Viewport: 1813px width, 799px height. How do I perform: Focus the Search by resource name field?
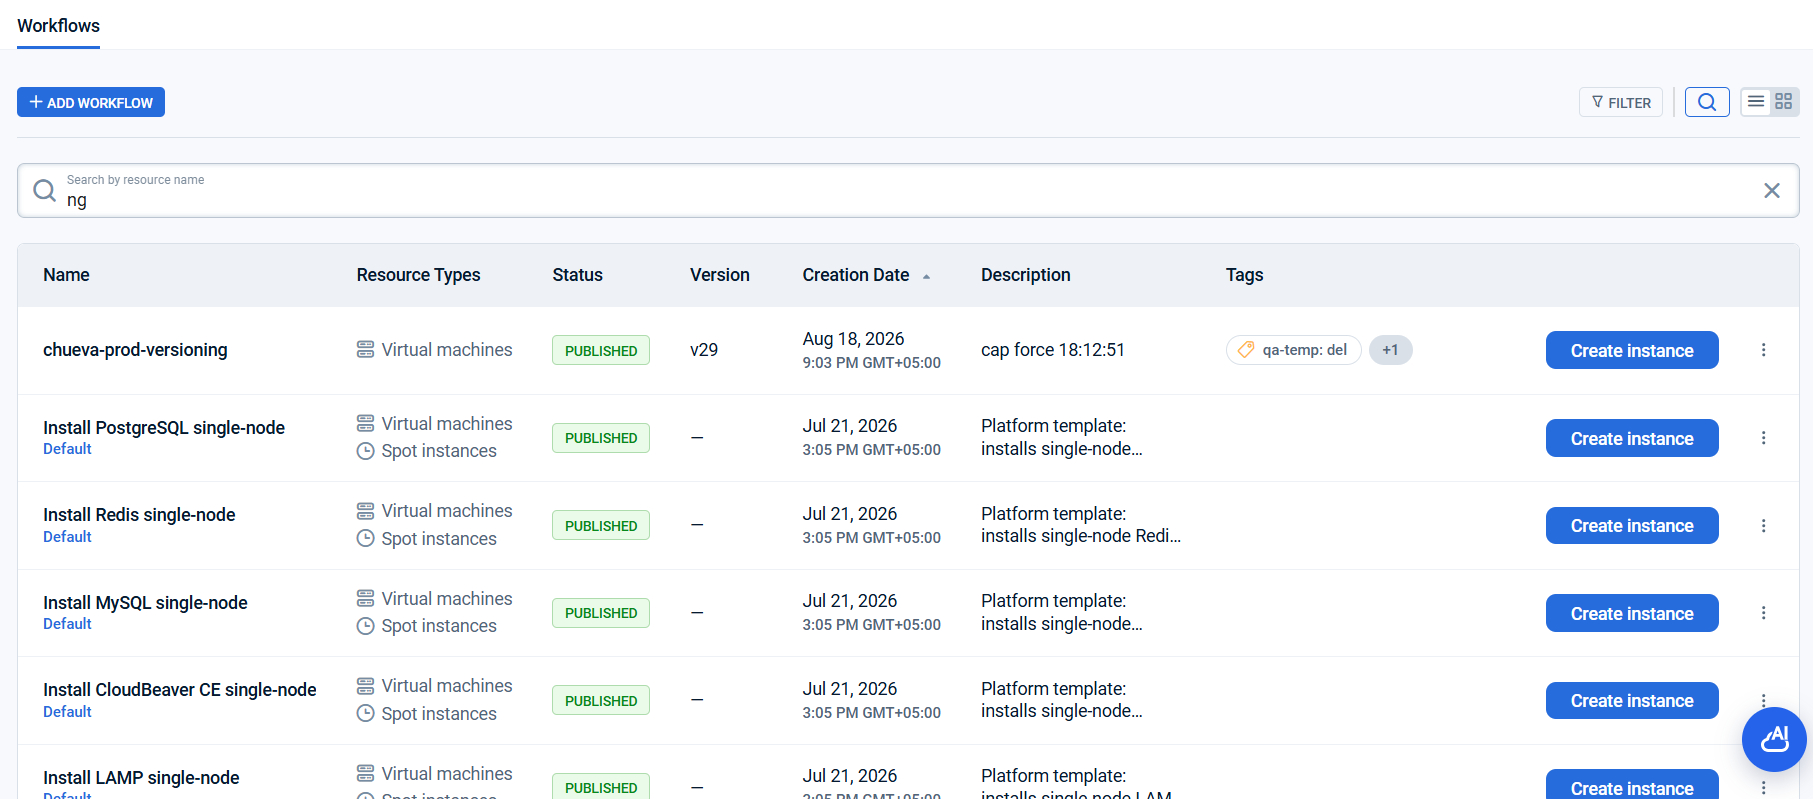[x=908, y=190]
